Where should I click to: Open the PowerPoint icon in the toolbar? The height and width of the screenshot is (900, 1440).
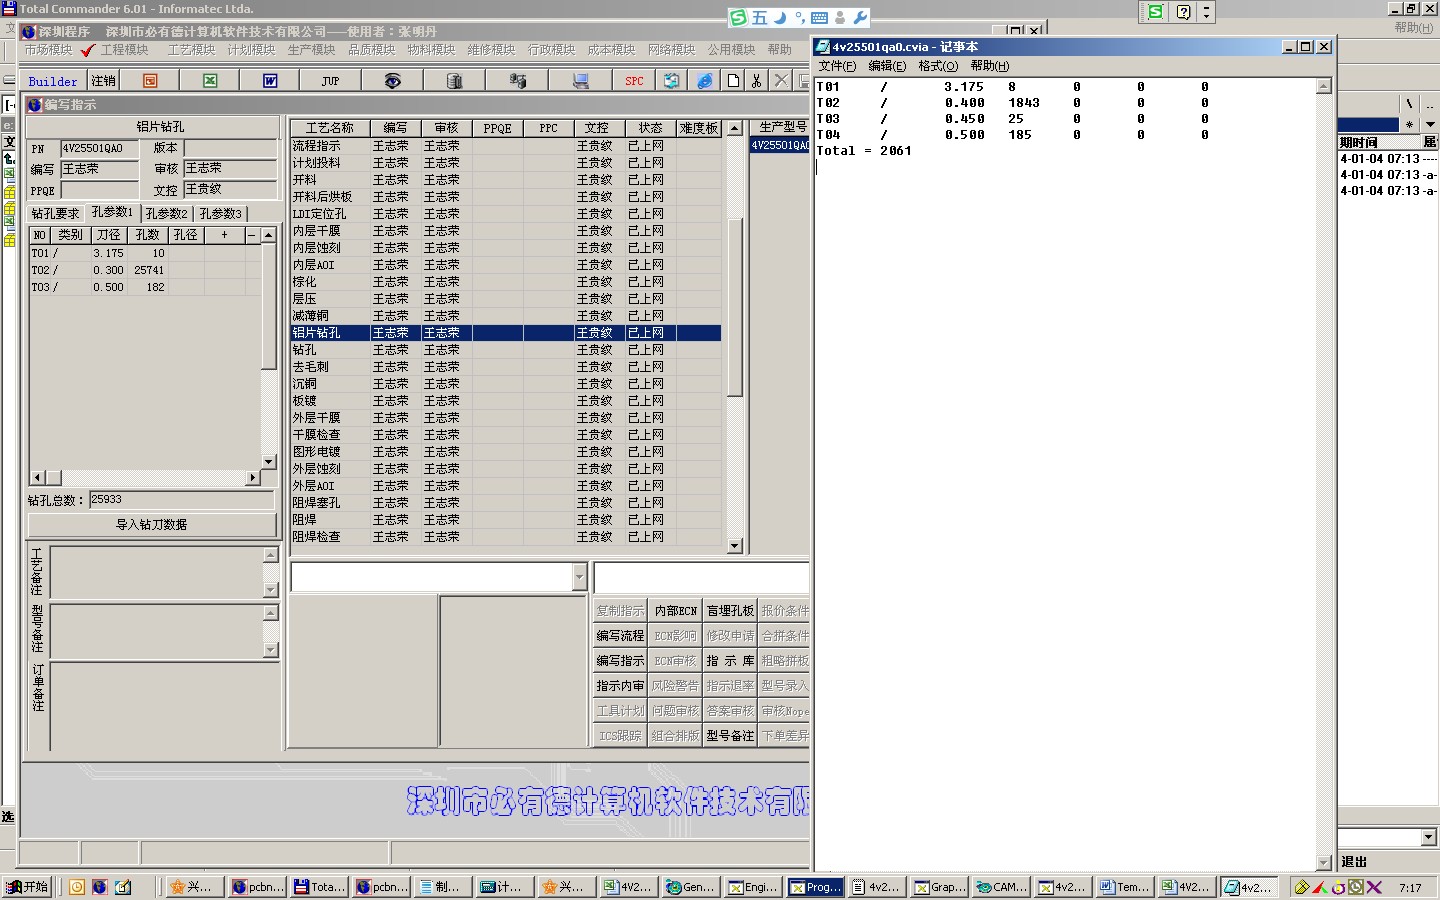(x=150, y=81)
